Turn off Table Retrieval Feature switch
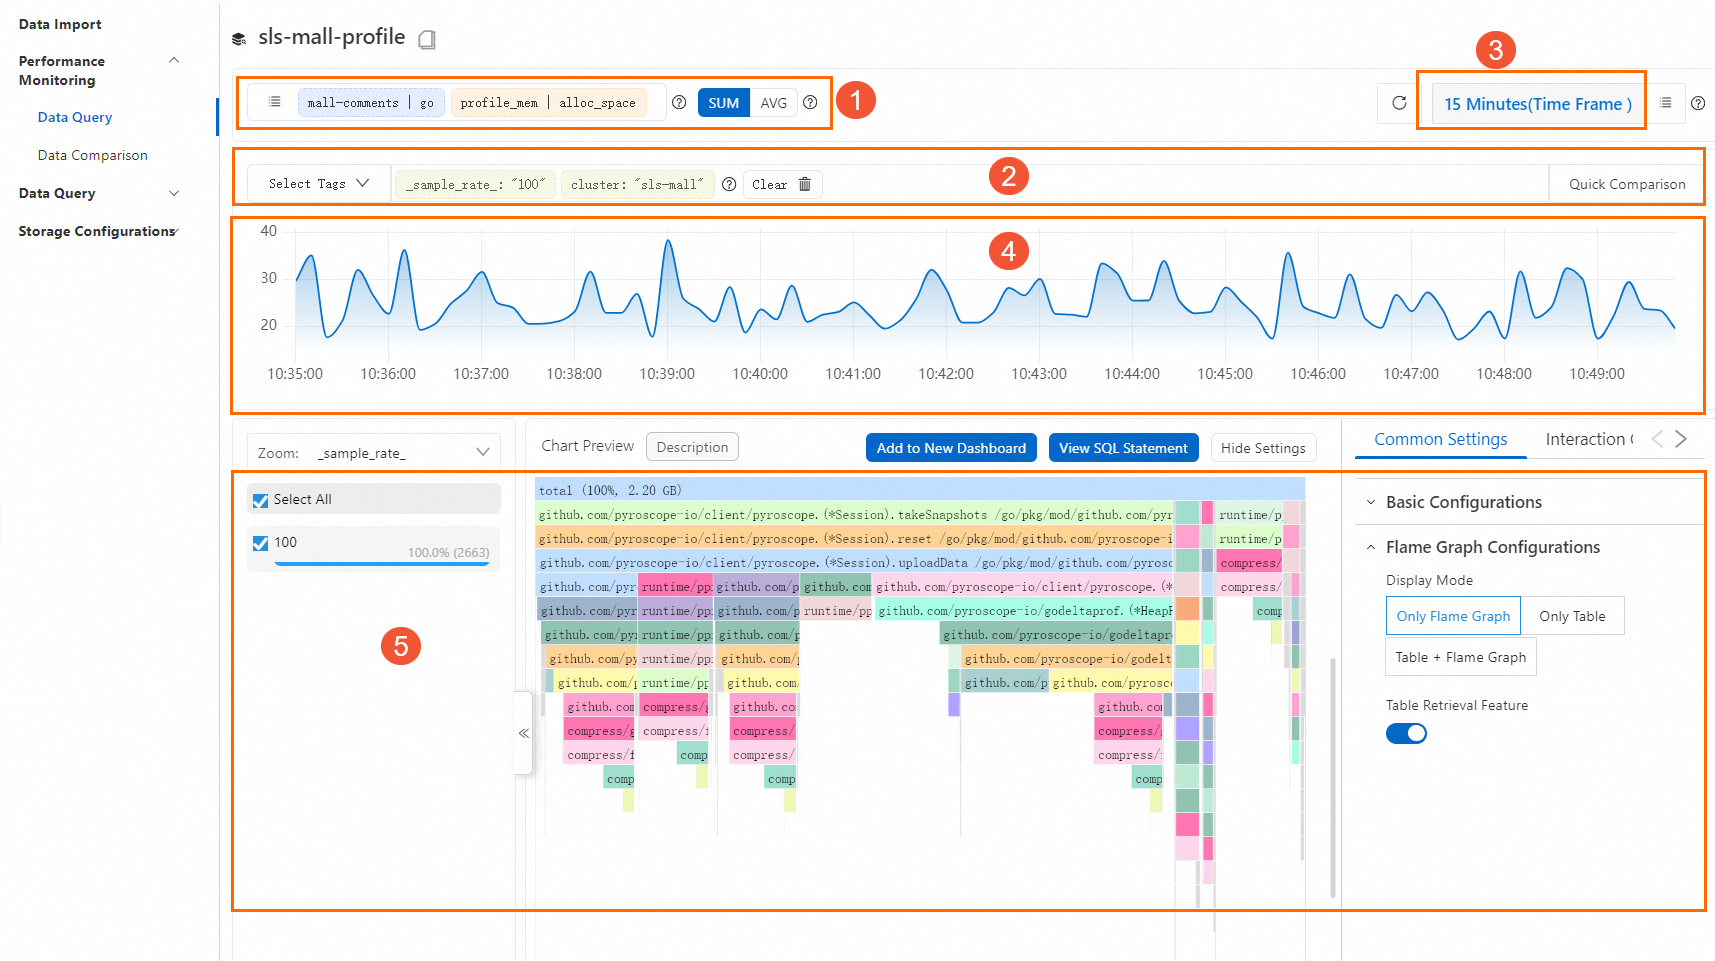This screenshot has height=961, width=1715. 1406,733
